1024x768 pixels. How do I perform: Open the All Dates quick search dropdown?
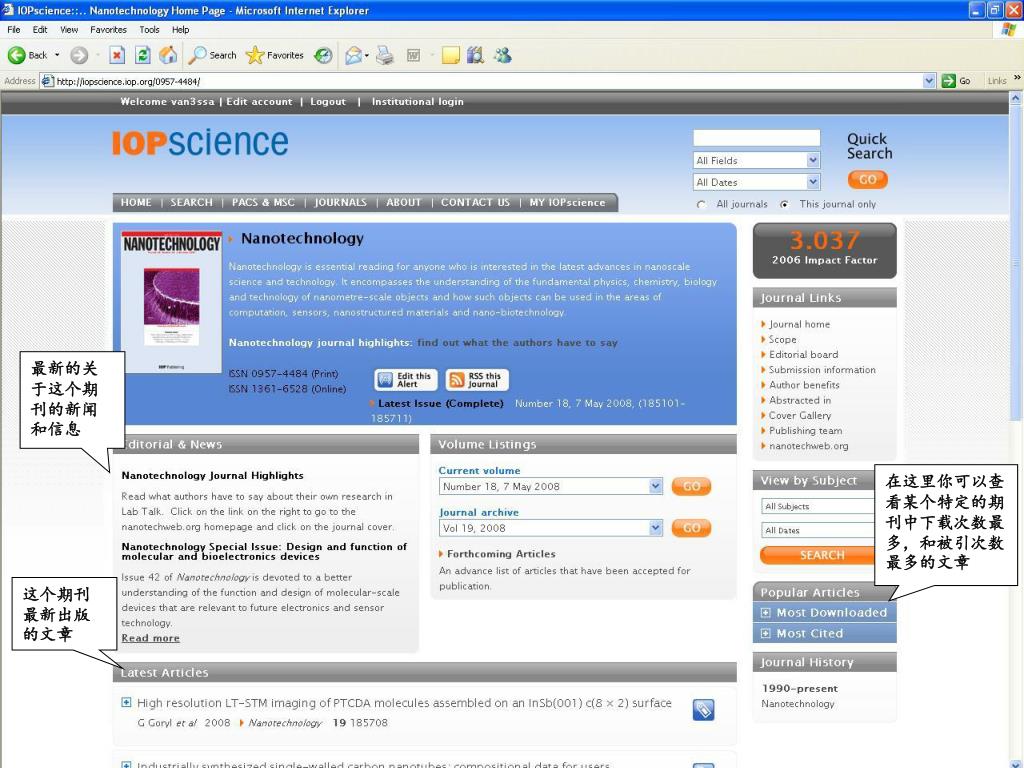click(756, 182)
